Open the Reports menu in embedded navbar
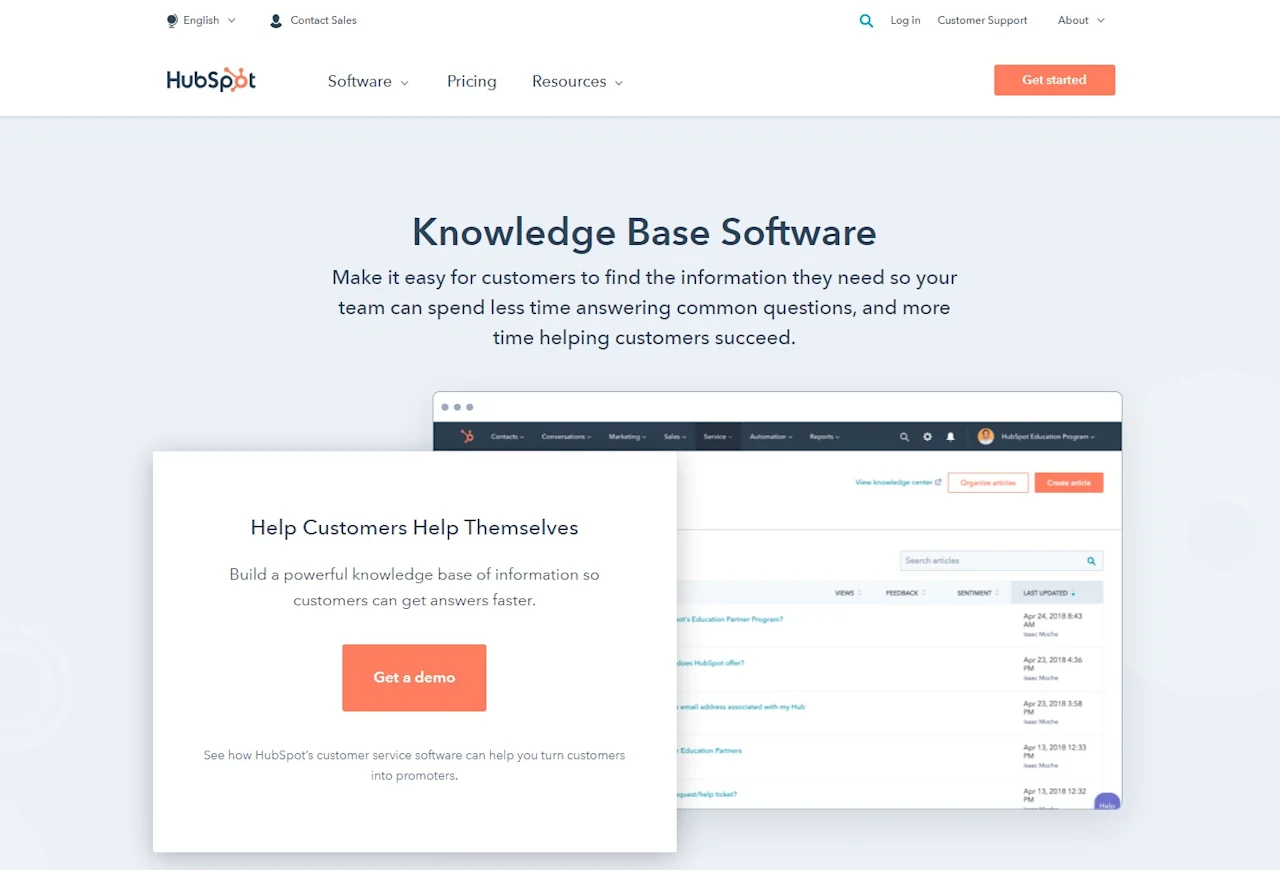1280x870 pixels. 825,437
